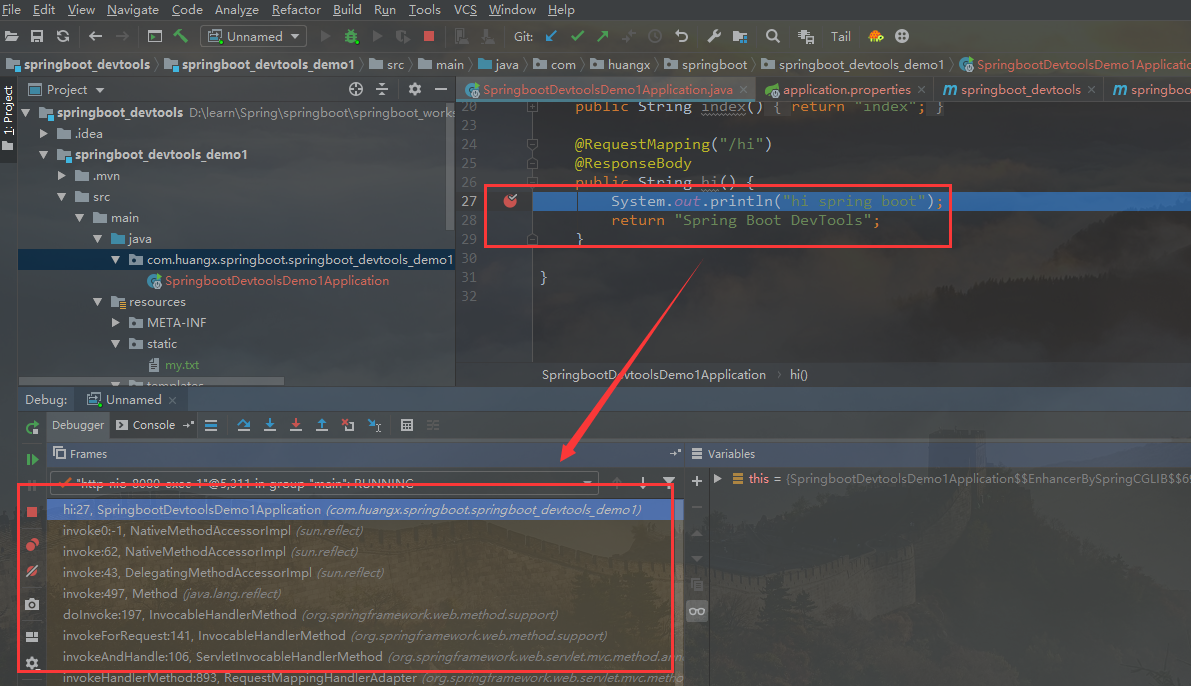The image size is (1191, 686).
Task: Start debugging with the green bug icon
Action: coord(351,36)
